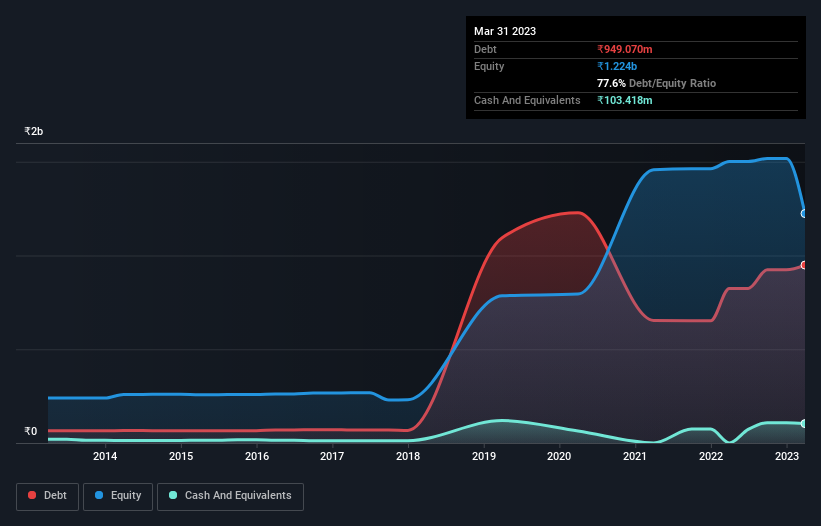Click the 2016 x-axis label
Image resolution: width=821 pixels, height=526 pixels.
click(x=257, y=456)
